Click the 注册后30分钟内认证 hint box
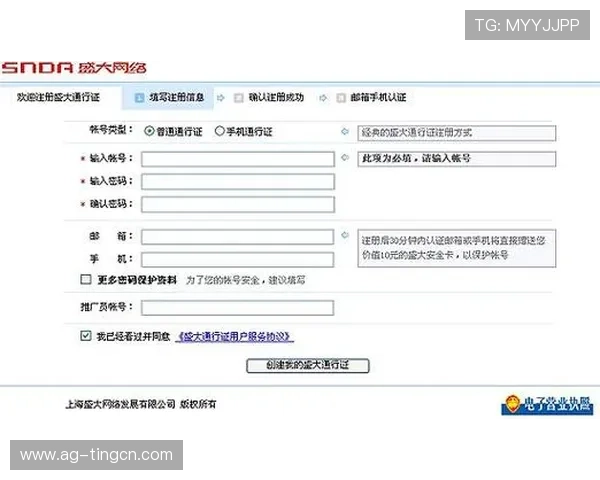The image size is (600, 480). coord(457,248)
